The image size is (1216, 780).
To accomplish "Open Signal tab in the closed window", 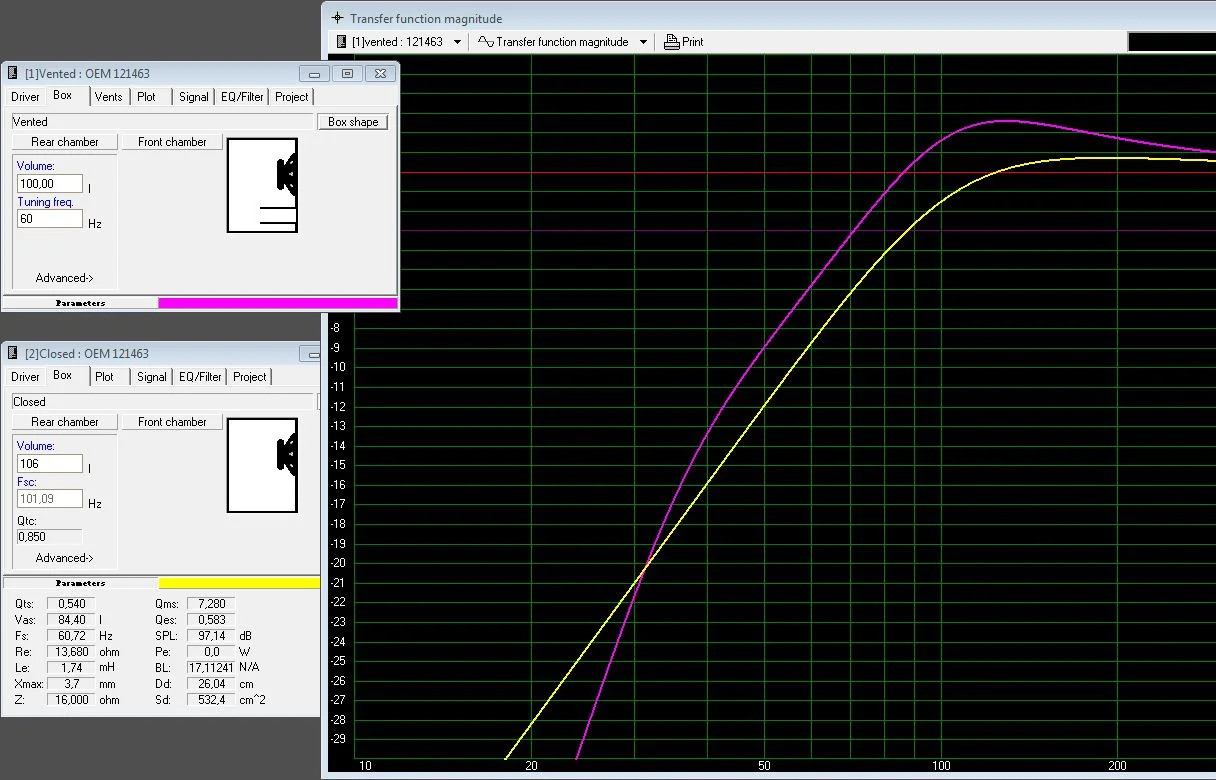I will tap(152, 377).
